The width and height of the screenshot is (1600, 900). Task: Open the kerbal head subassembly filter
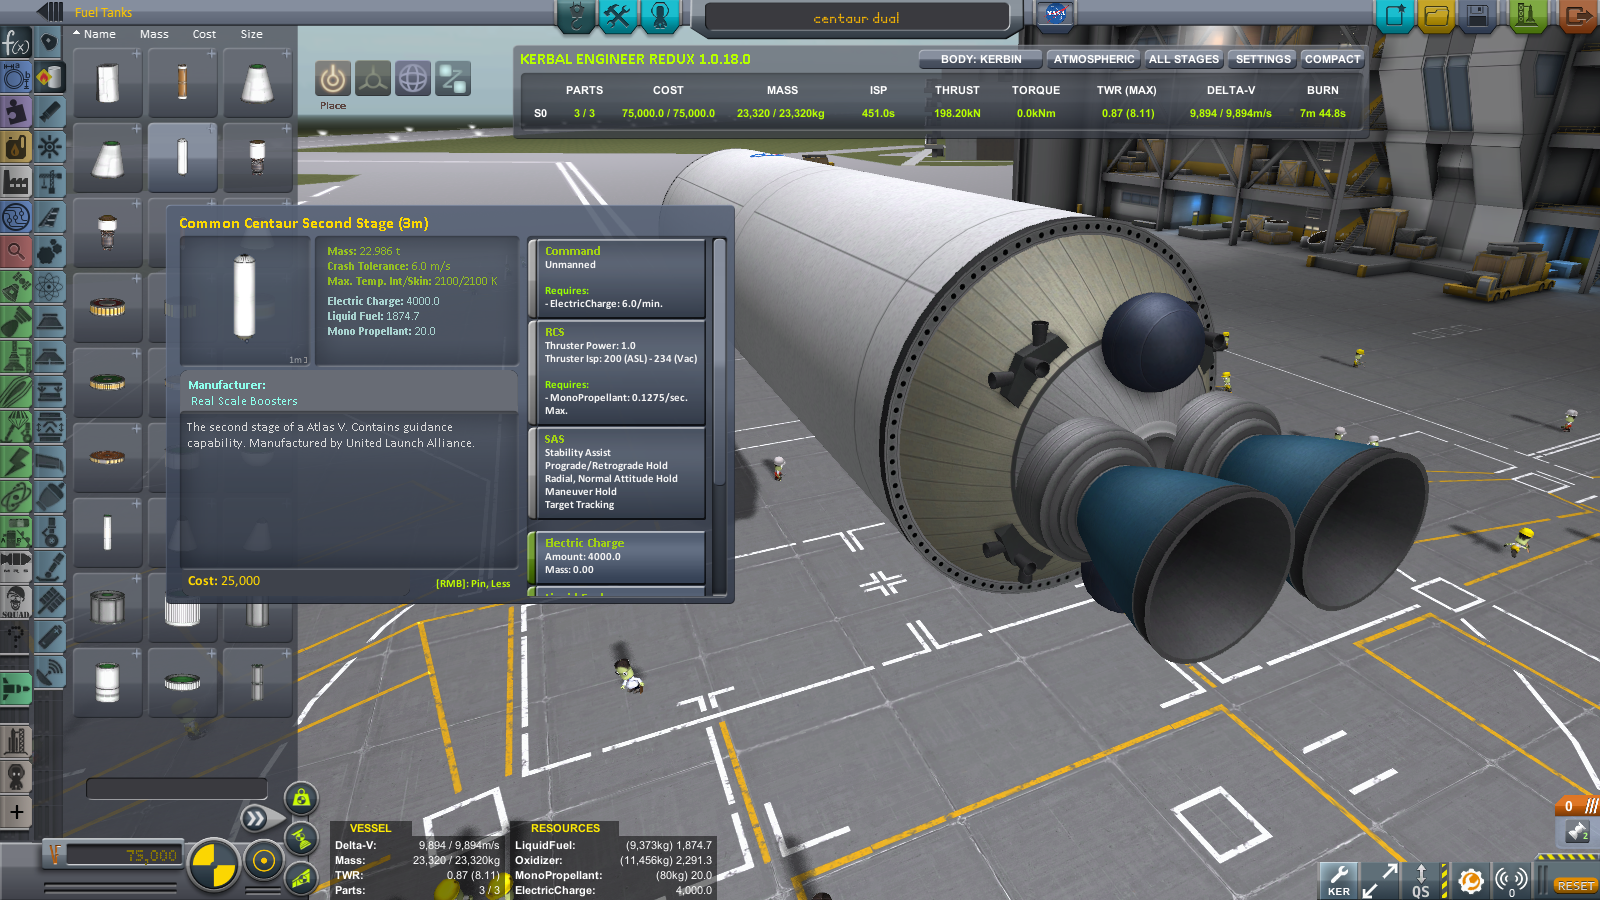pyautogui.click(x=16, y=776)
